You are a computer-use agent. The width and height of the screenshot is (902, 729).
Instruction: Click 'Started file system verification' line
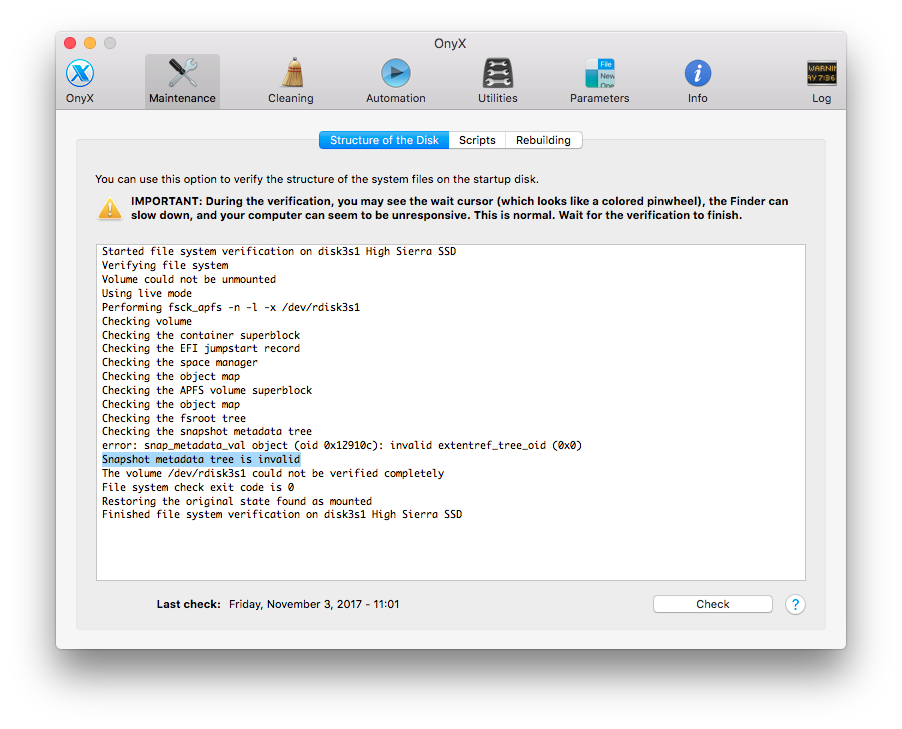coord(279,251)
